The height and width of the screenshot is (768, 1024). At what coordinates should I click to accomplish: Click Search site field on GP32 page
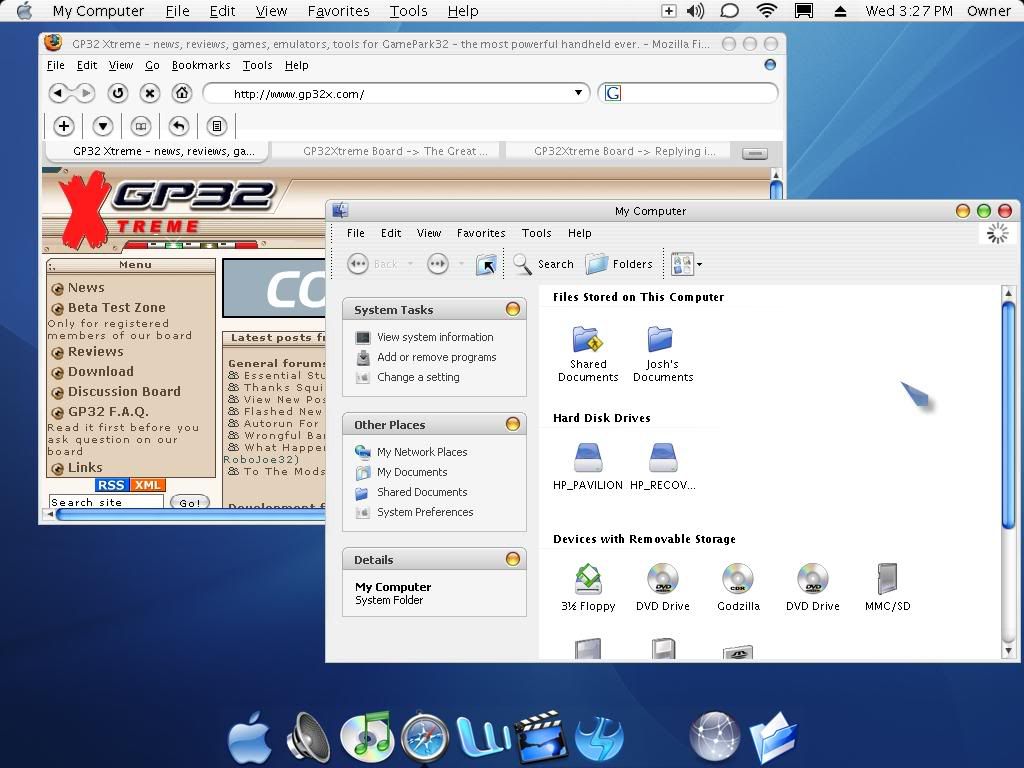[x=106, y=502]
